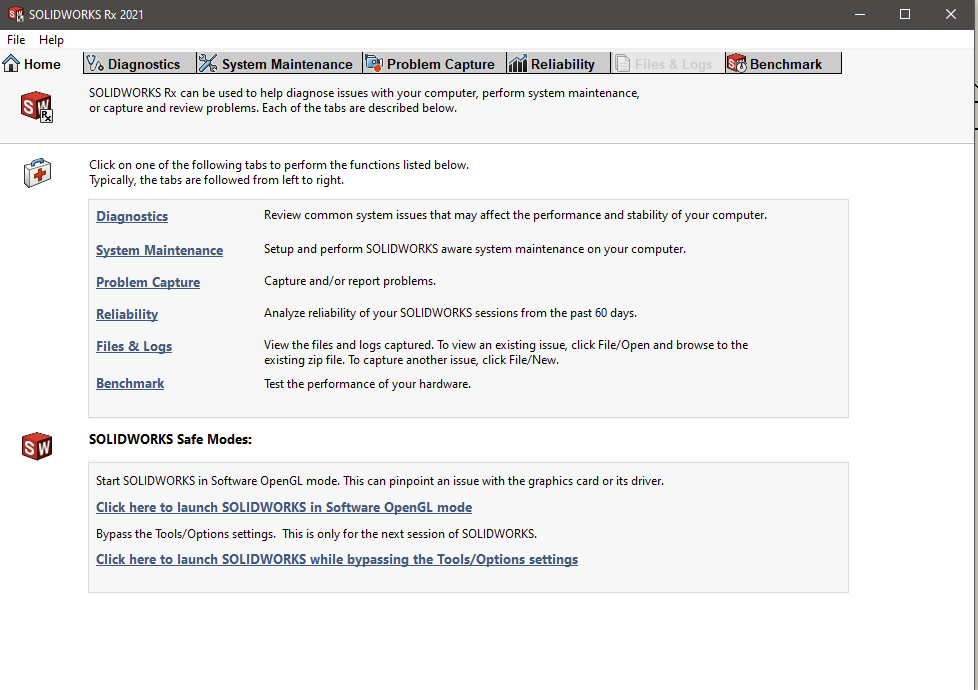978x690 pixels.
Task: Click the stopwatch icon on the Benchmark tab
Action: click(737, 64)
